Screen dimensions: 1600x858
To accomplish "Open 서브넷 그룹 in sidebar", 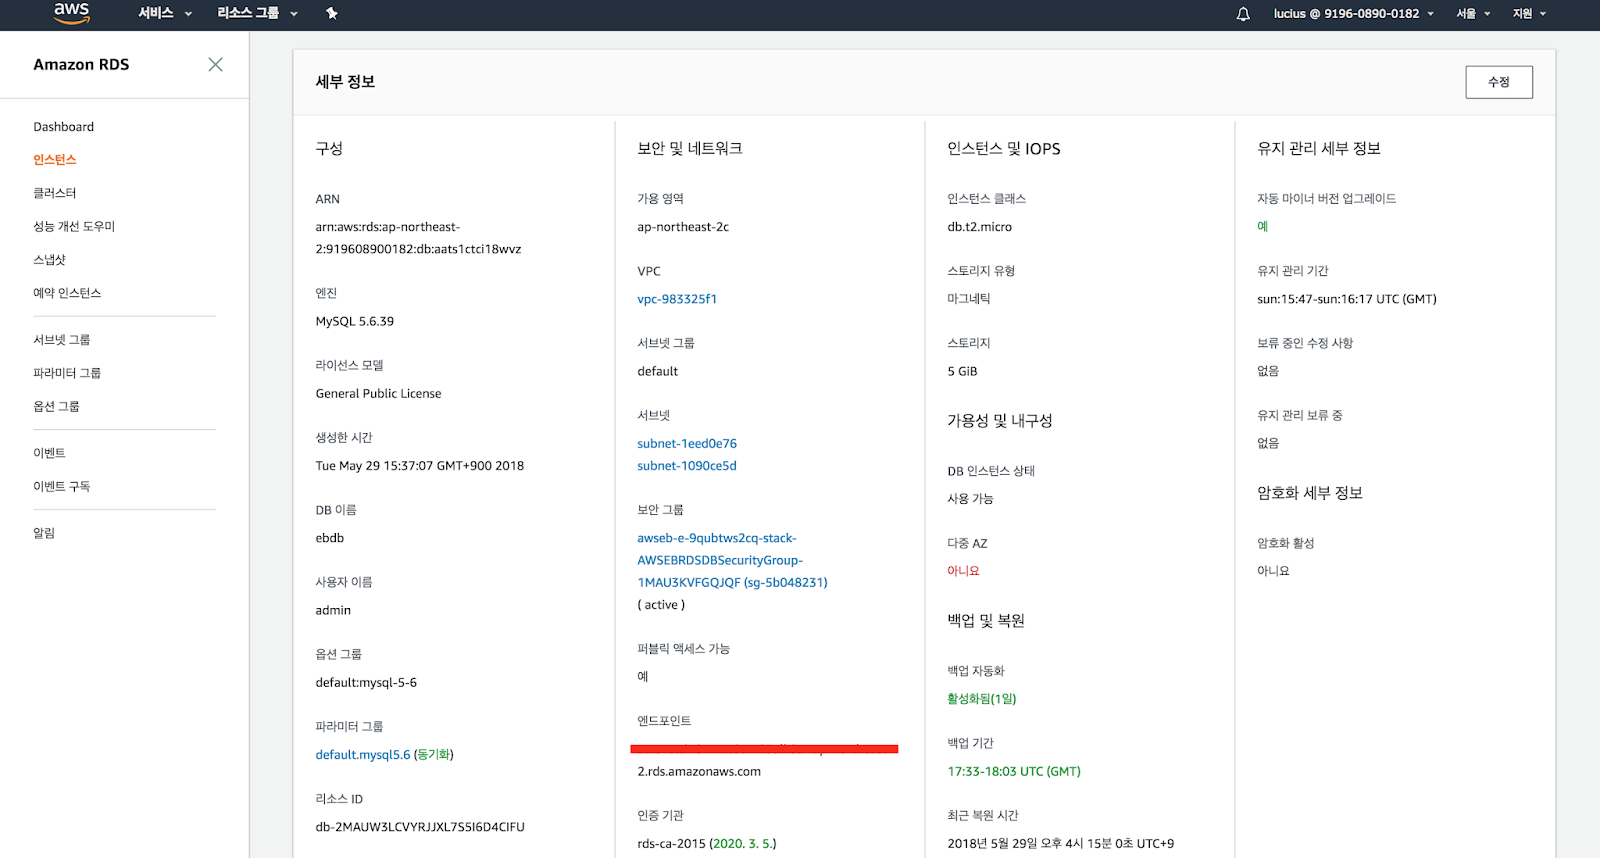I will 62,340.
